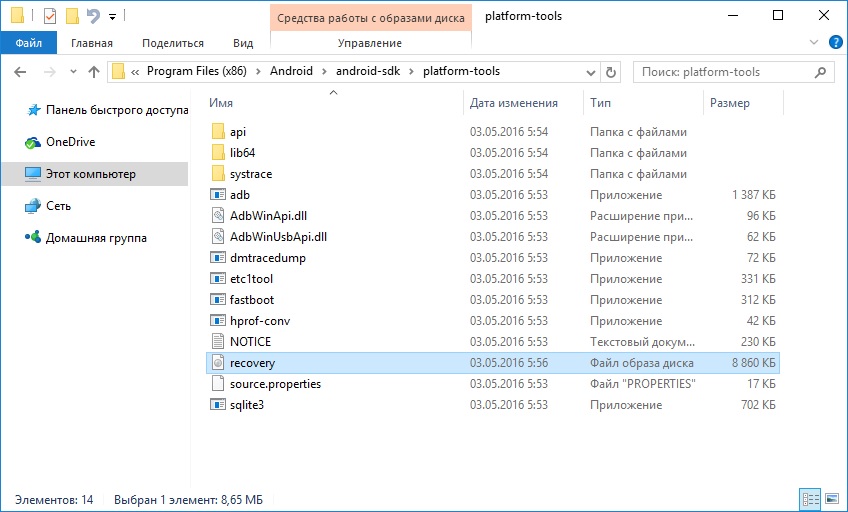Image resolution: width=848 pixels, height=512 pixels.
Task: Click the AdbWinApi.dll file icon
Action: pyautogui.click(x=219, y=216)
